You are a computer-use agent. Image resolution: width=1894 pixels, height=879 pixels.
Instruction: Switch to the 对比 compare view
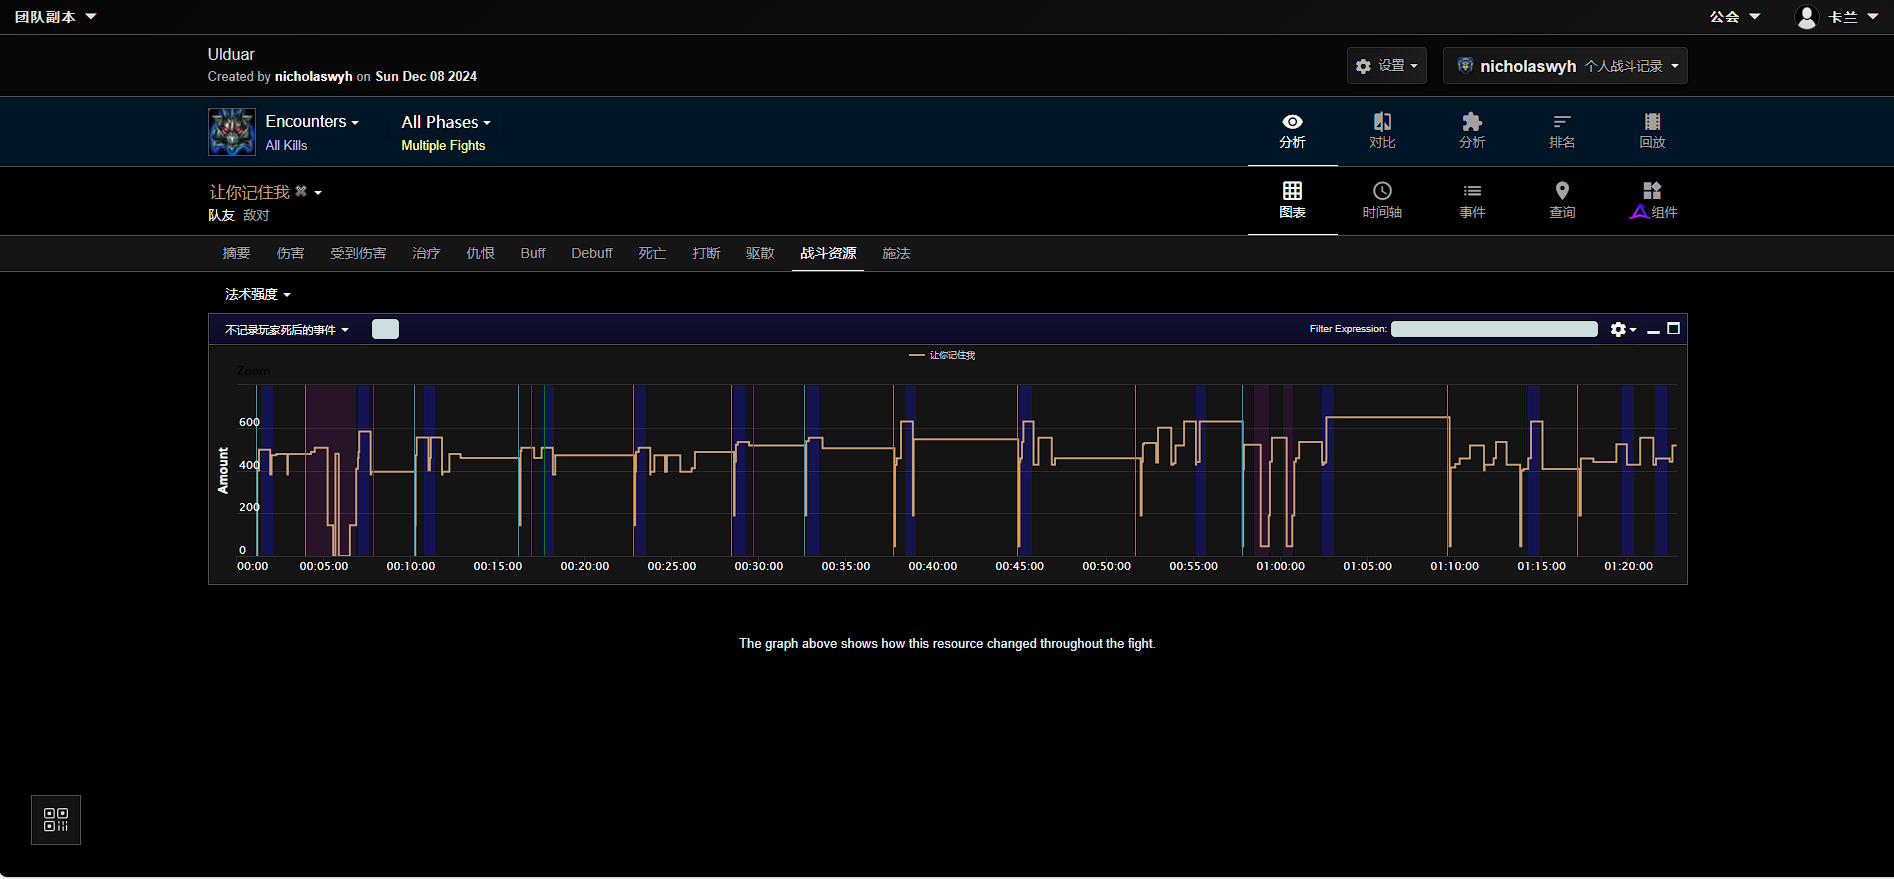[1383, 131]
